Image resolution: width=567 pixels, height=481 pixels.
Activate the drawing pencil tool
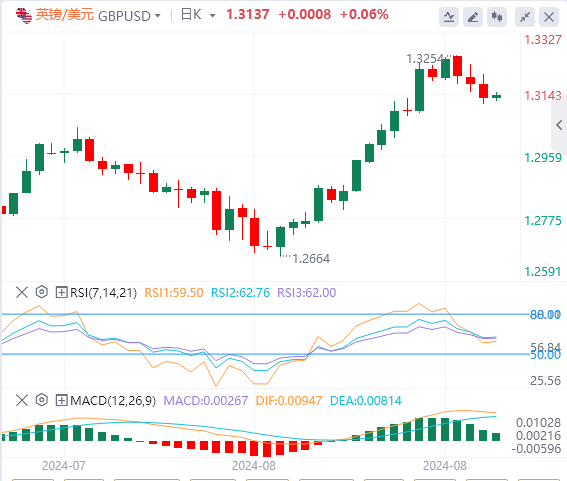click(473, 17)
